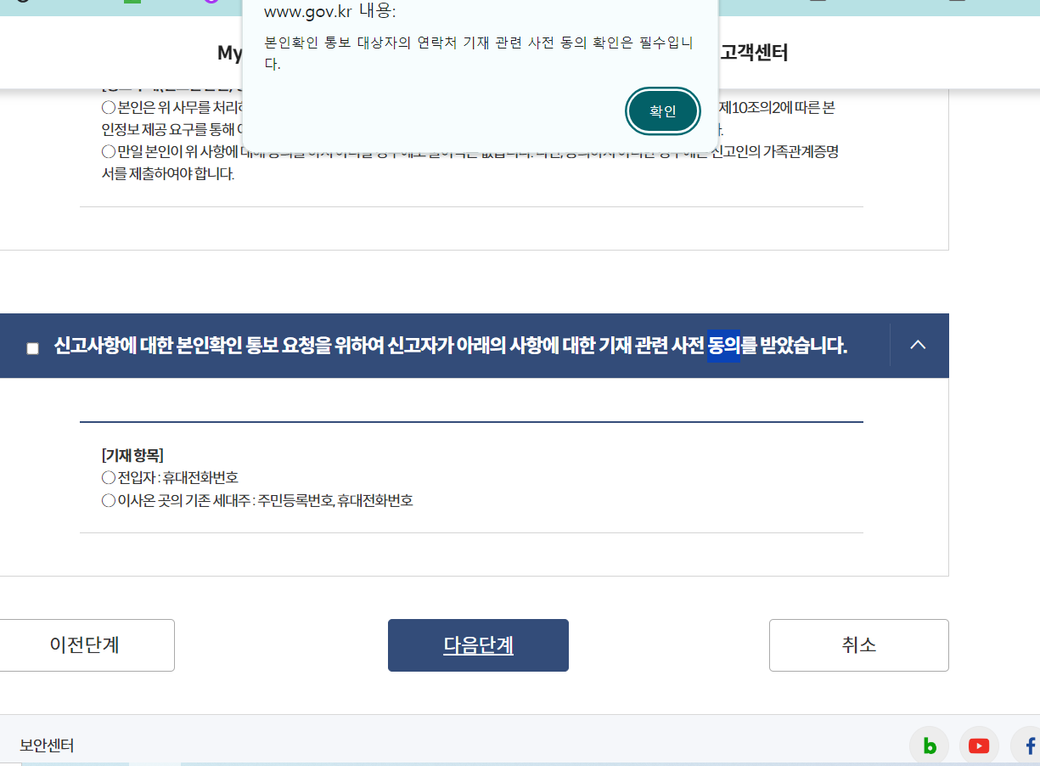This screenshot has height=766, width=1040.
Task: Open the Facebook icon in the footer
Action: (x=1028, y=745)
